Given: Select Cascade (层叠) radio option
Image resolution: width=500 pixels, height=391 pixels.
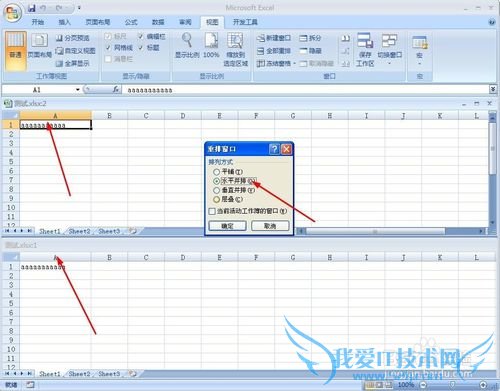Looking at the screenshot, I should [217, 199].
